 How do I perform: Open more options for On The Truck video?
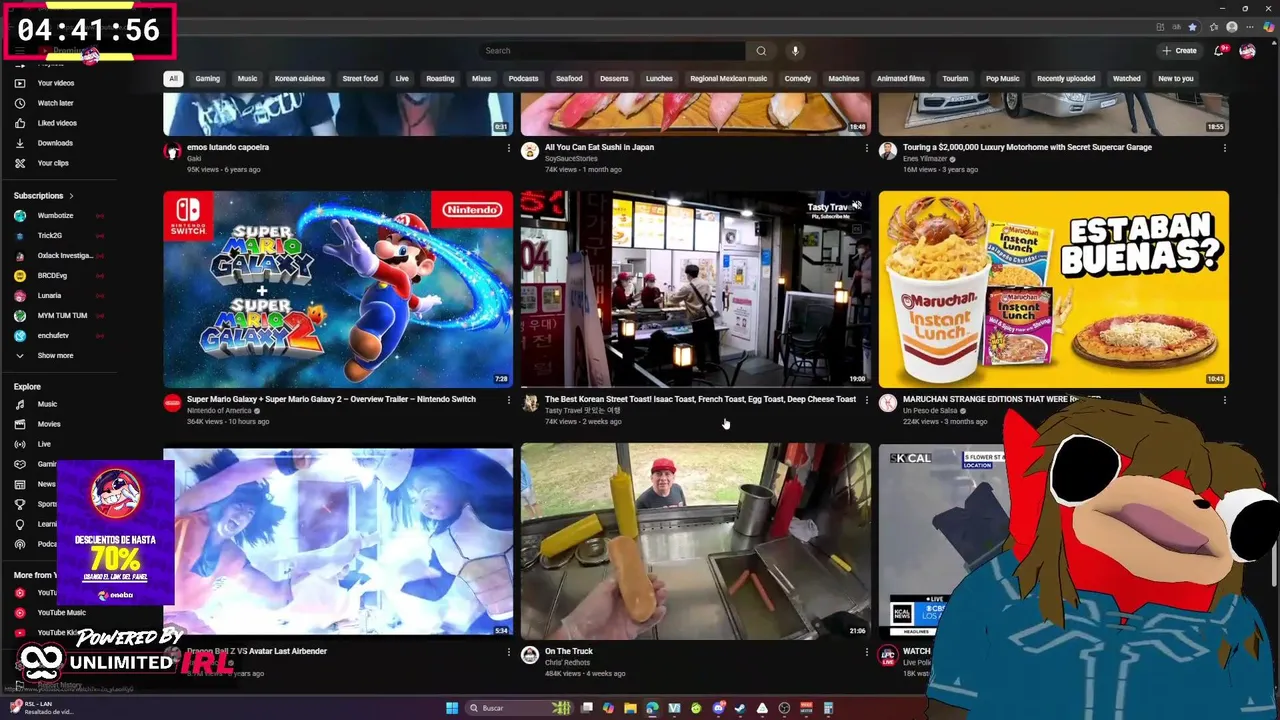point(867,652)
